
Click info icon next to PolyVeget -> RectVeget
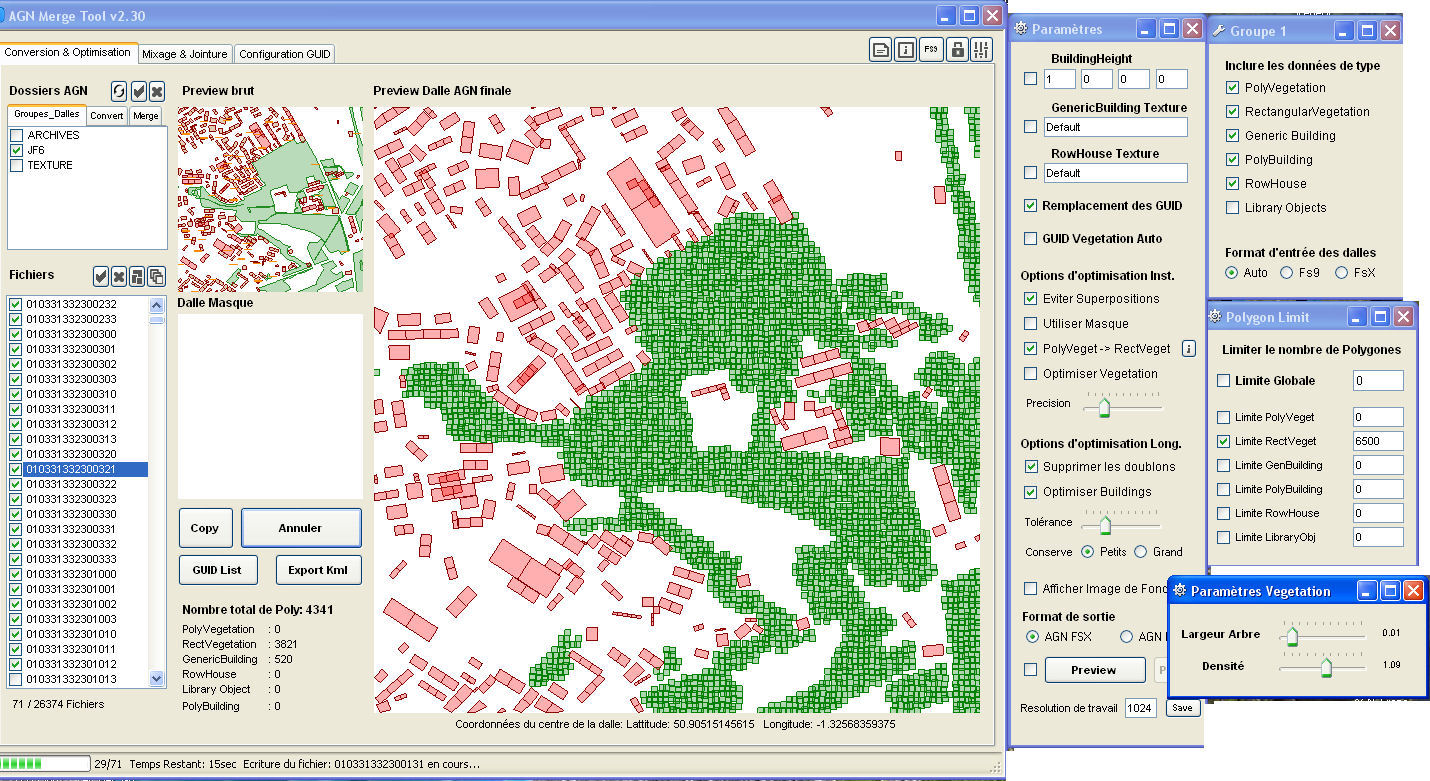1189,349
